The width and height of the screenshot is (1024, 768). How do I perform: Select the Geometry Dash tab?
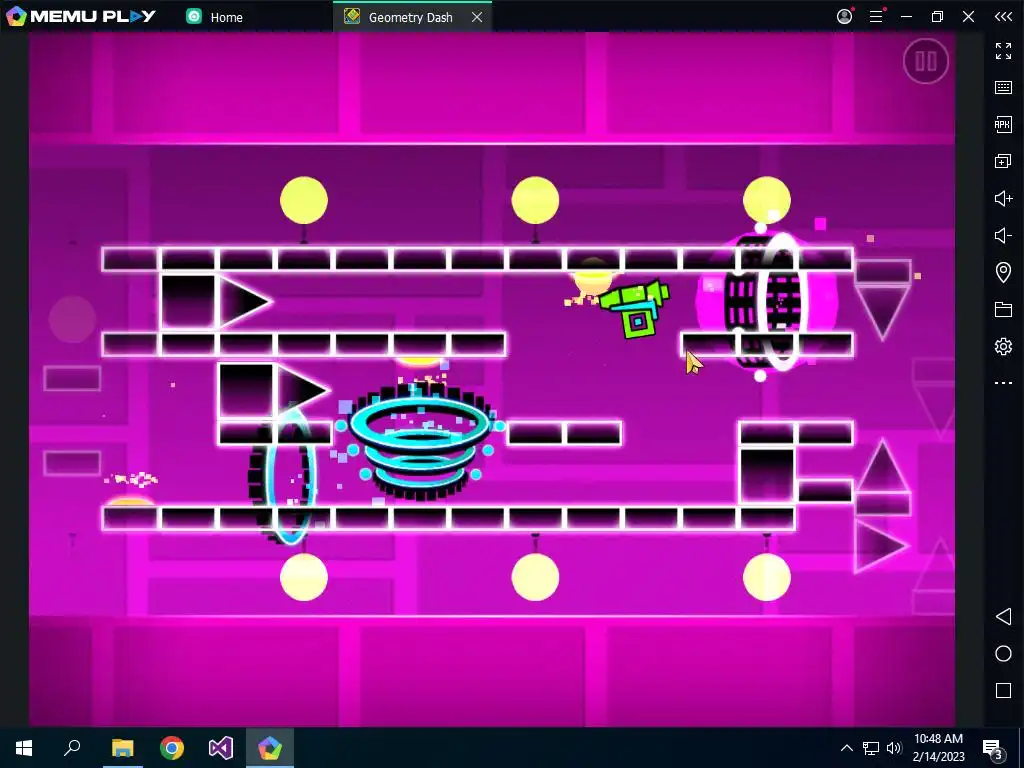click(410, 17)
